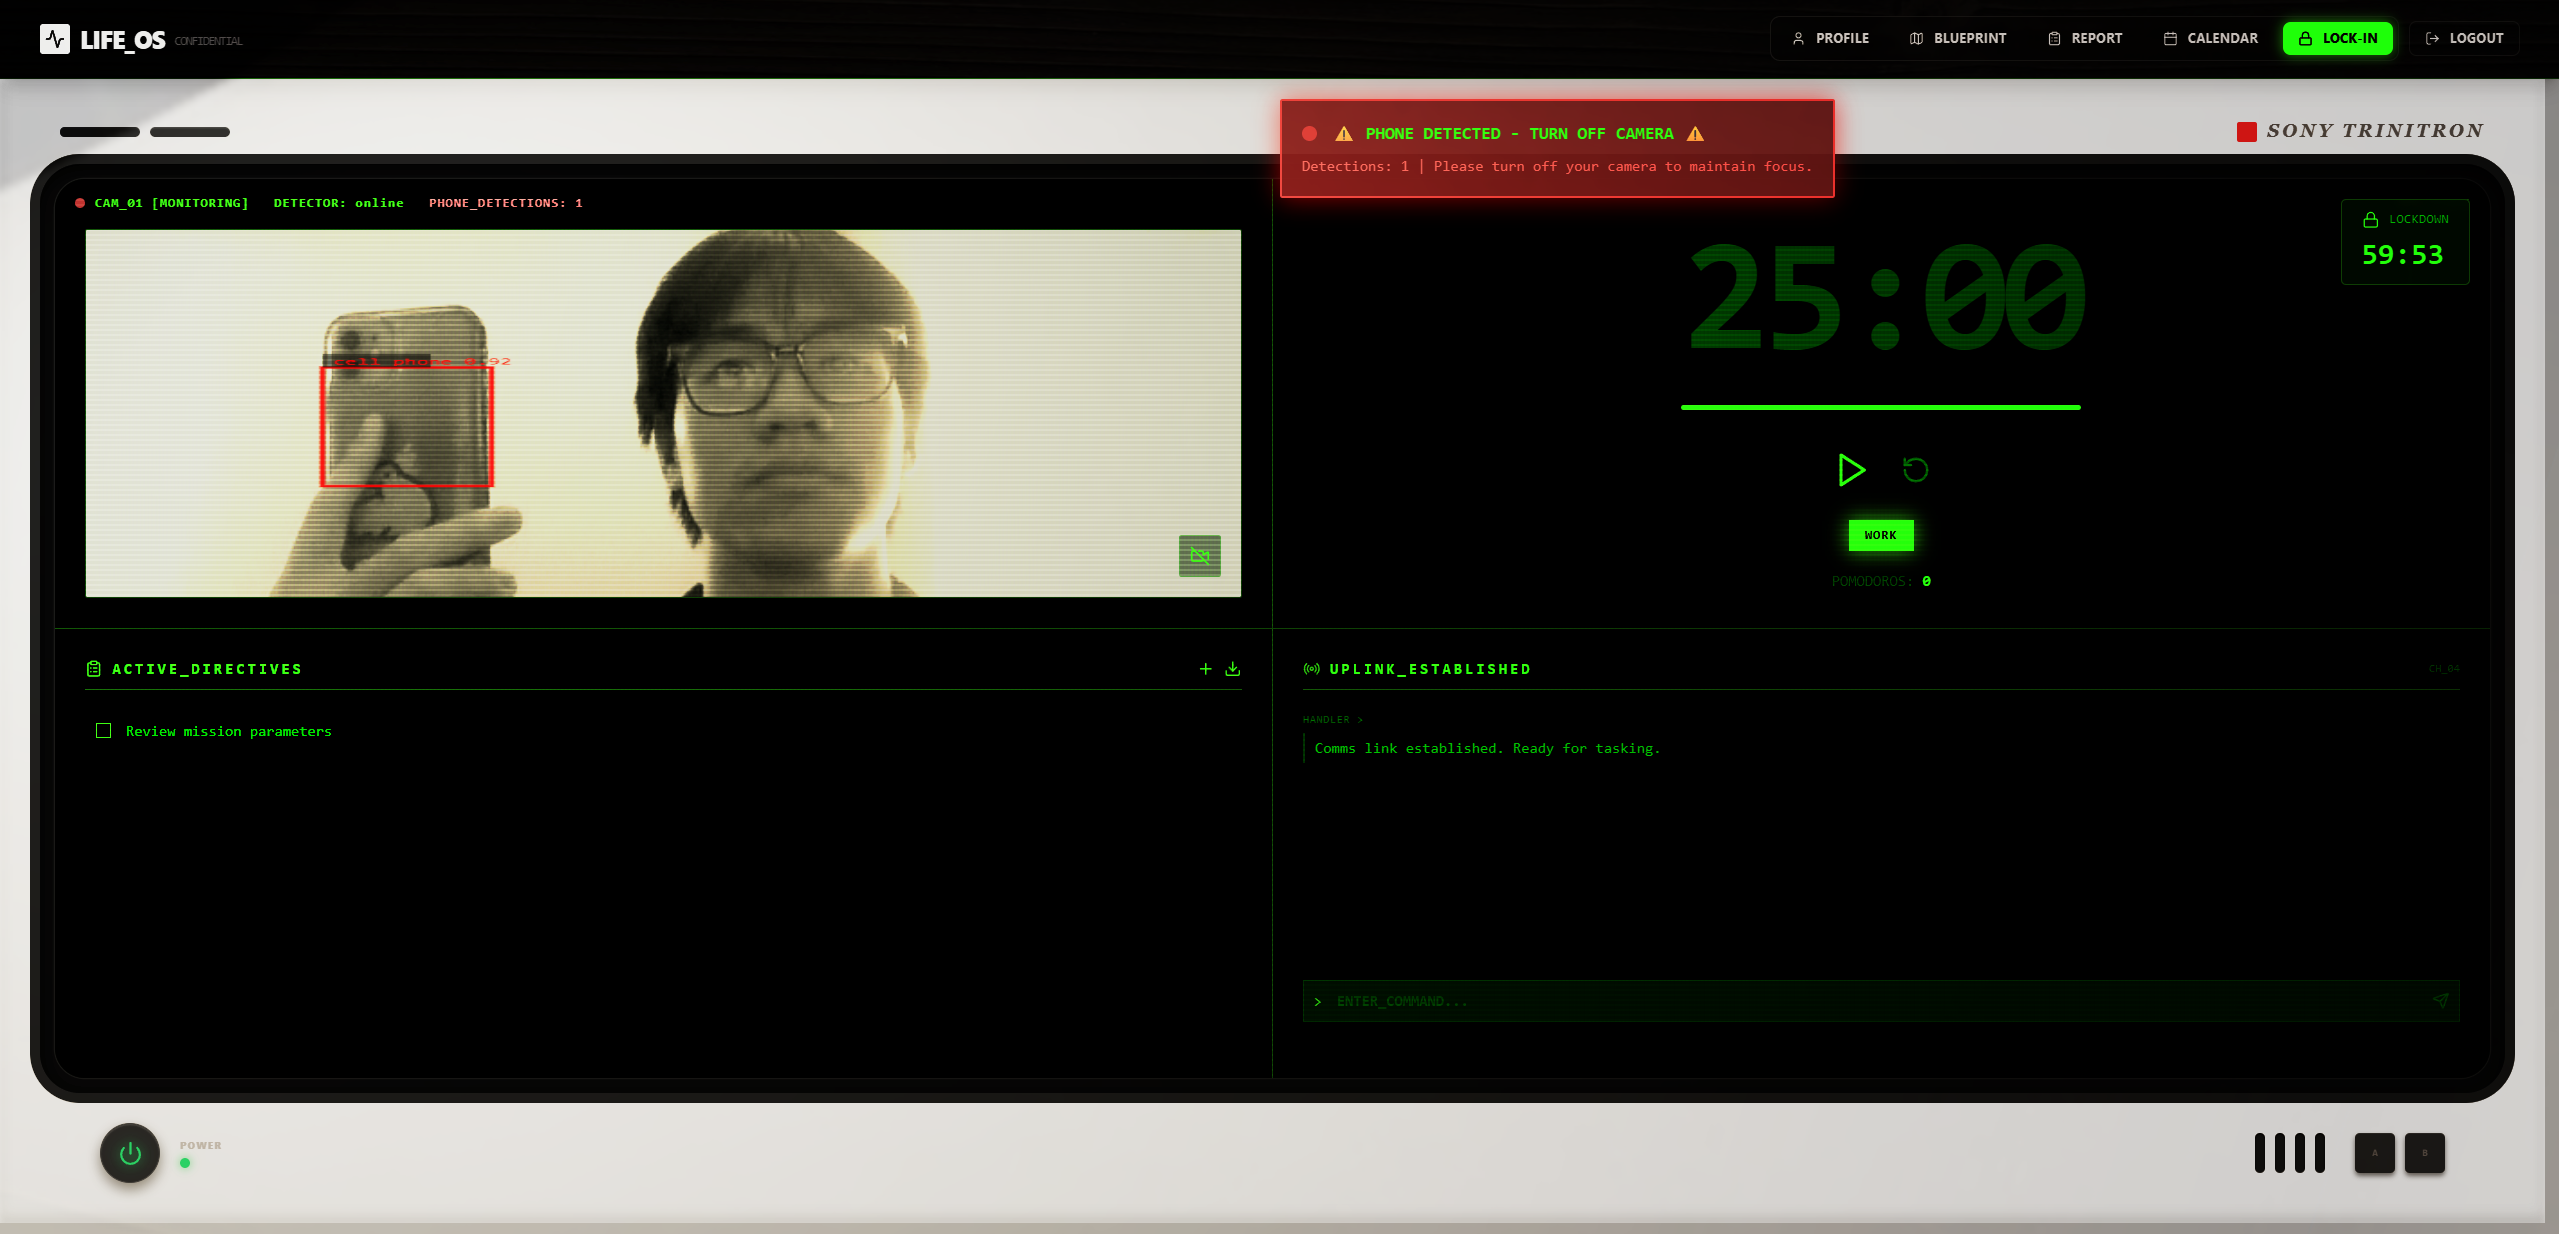Activate the green LOCK-IN button
The height and width of the screenshot is (1234, 2559).
tap(2337, 38)
